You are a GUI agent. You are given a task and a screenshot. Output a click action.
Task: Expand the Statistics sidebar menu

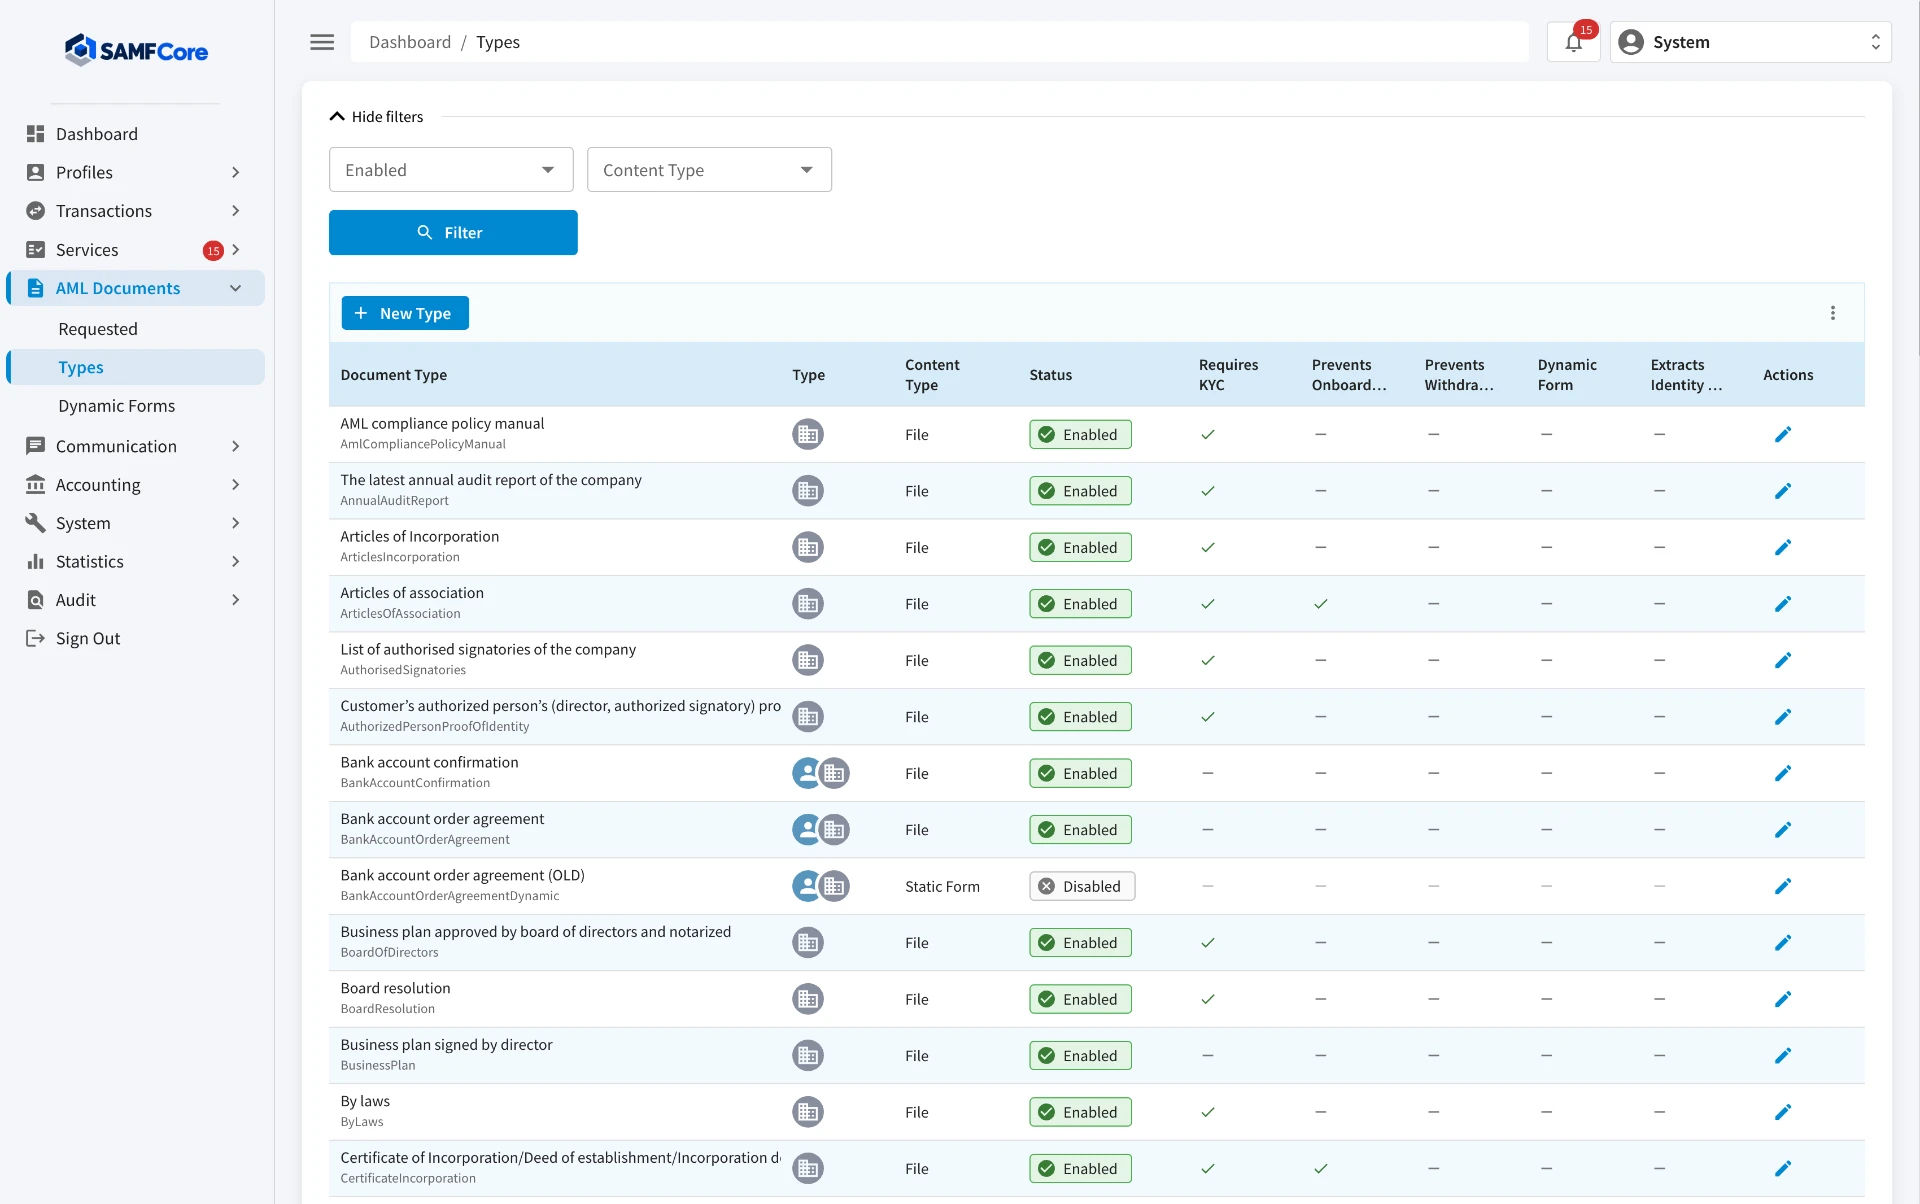[134, 562]
